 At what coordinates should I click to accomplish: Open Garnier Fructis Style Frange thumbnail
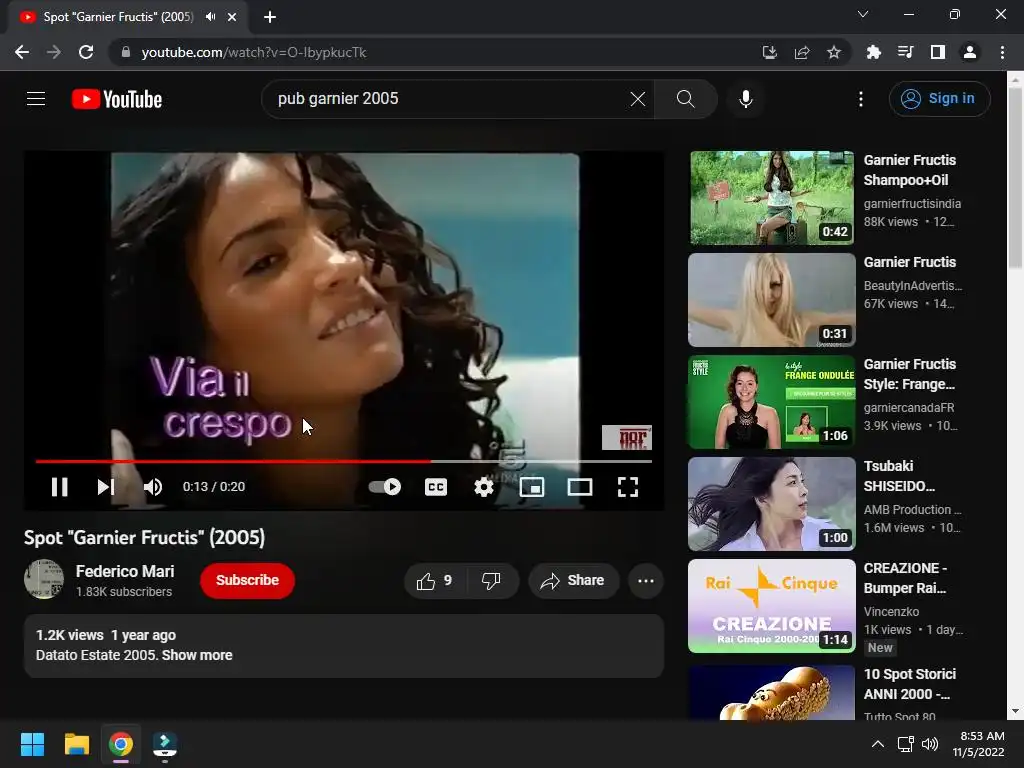coord(772,402)
